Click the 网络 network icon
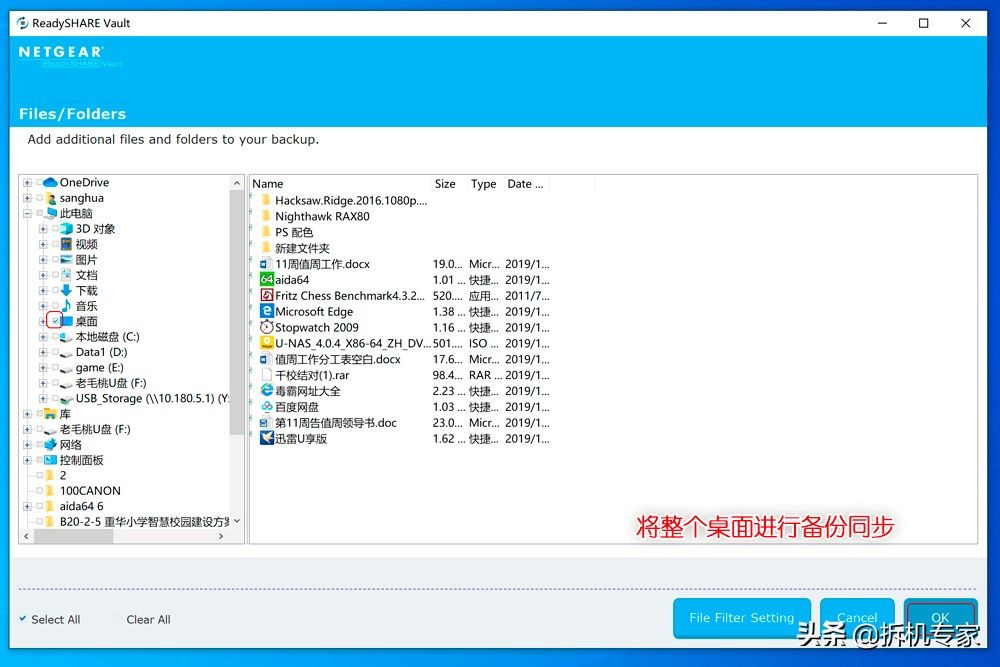Screen dimensions: 1000x667 coord(50,444)
